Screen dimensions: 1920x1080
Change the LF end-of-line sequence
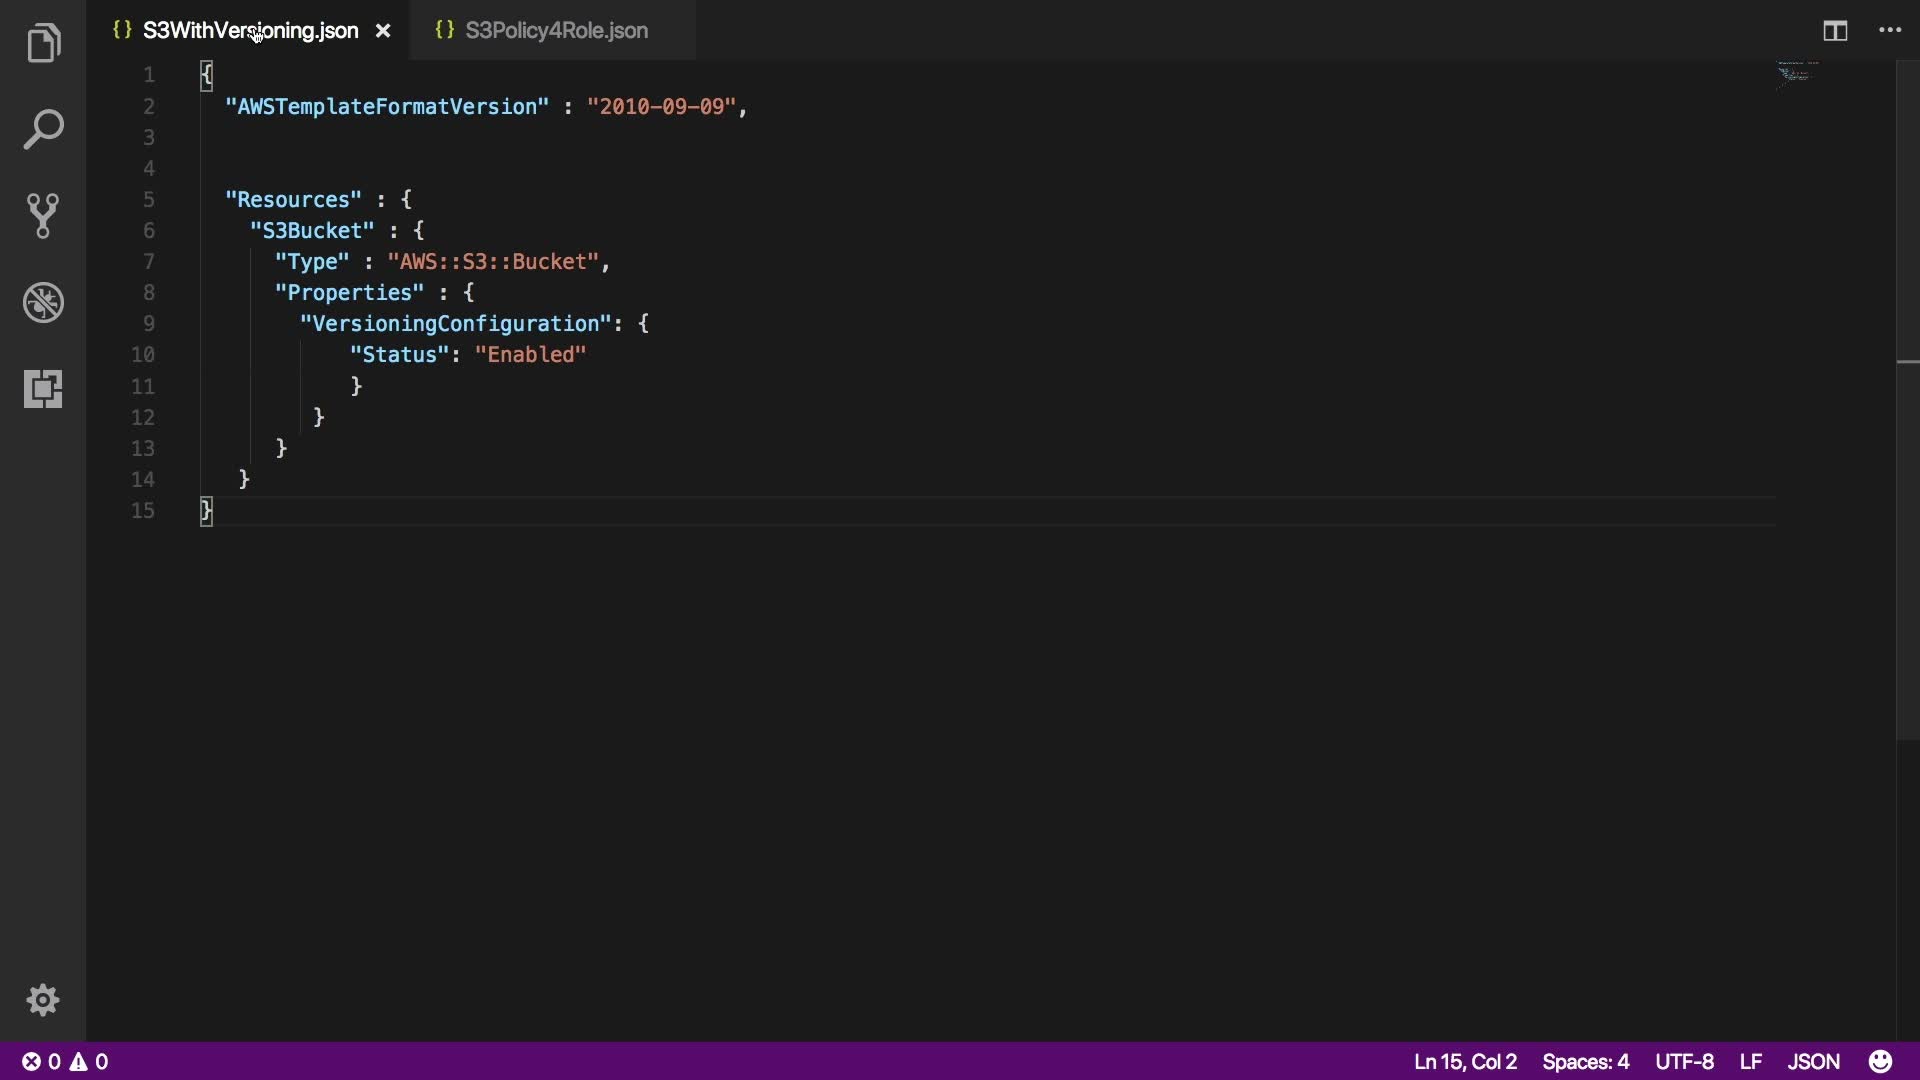[x=1750, y=1062]
